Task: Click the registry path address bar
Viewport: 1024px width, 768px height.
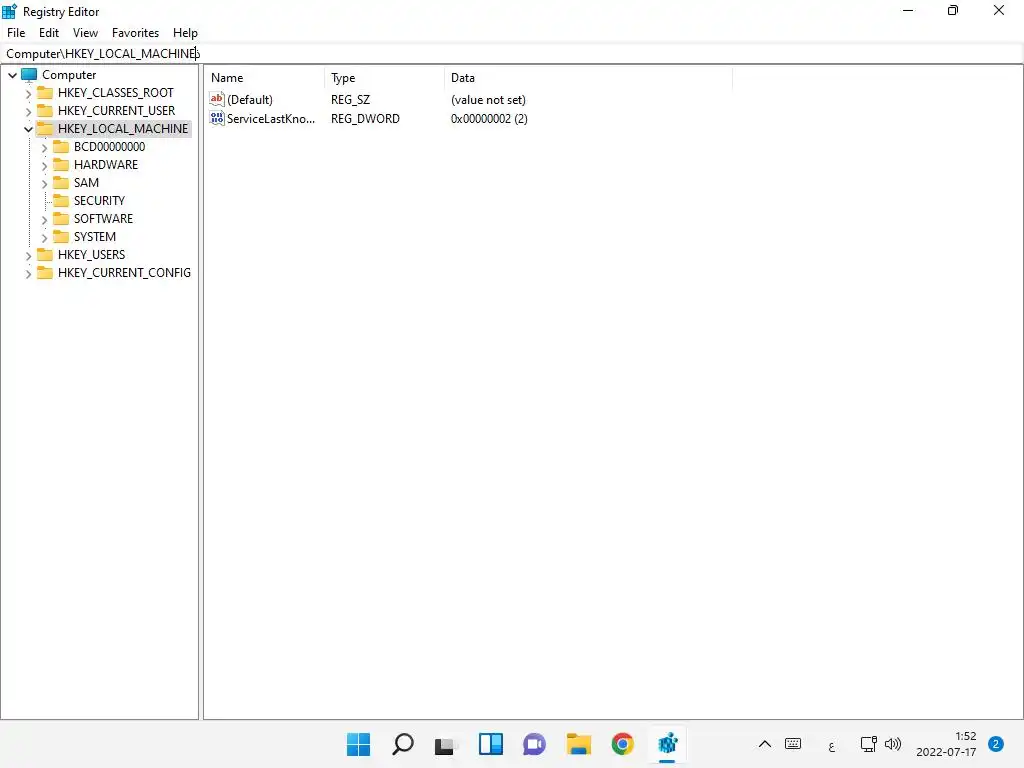Action: 512,54
